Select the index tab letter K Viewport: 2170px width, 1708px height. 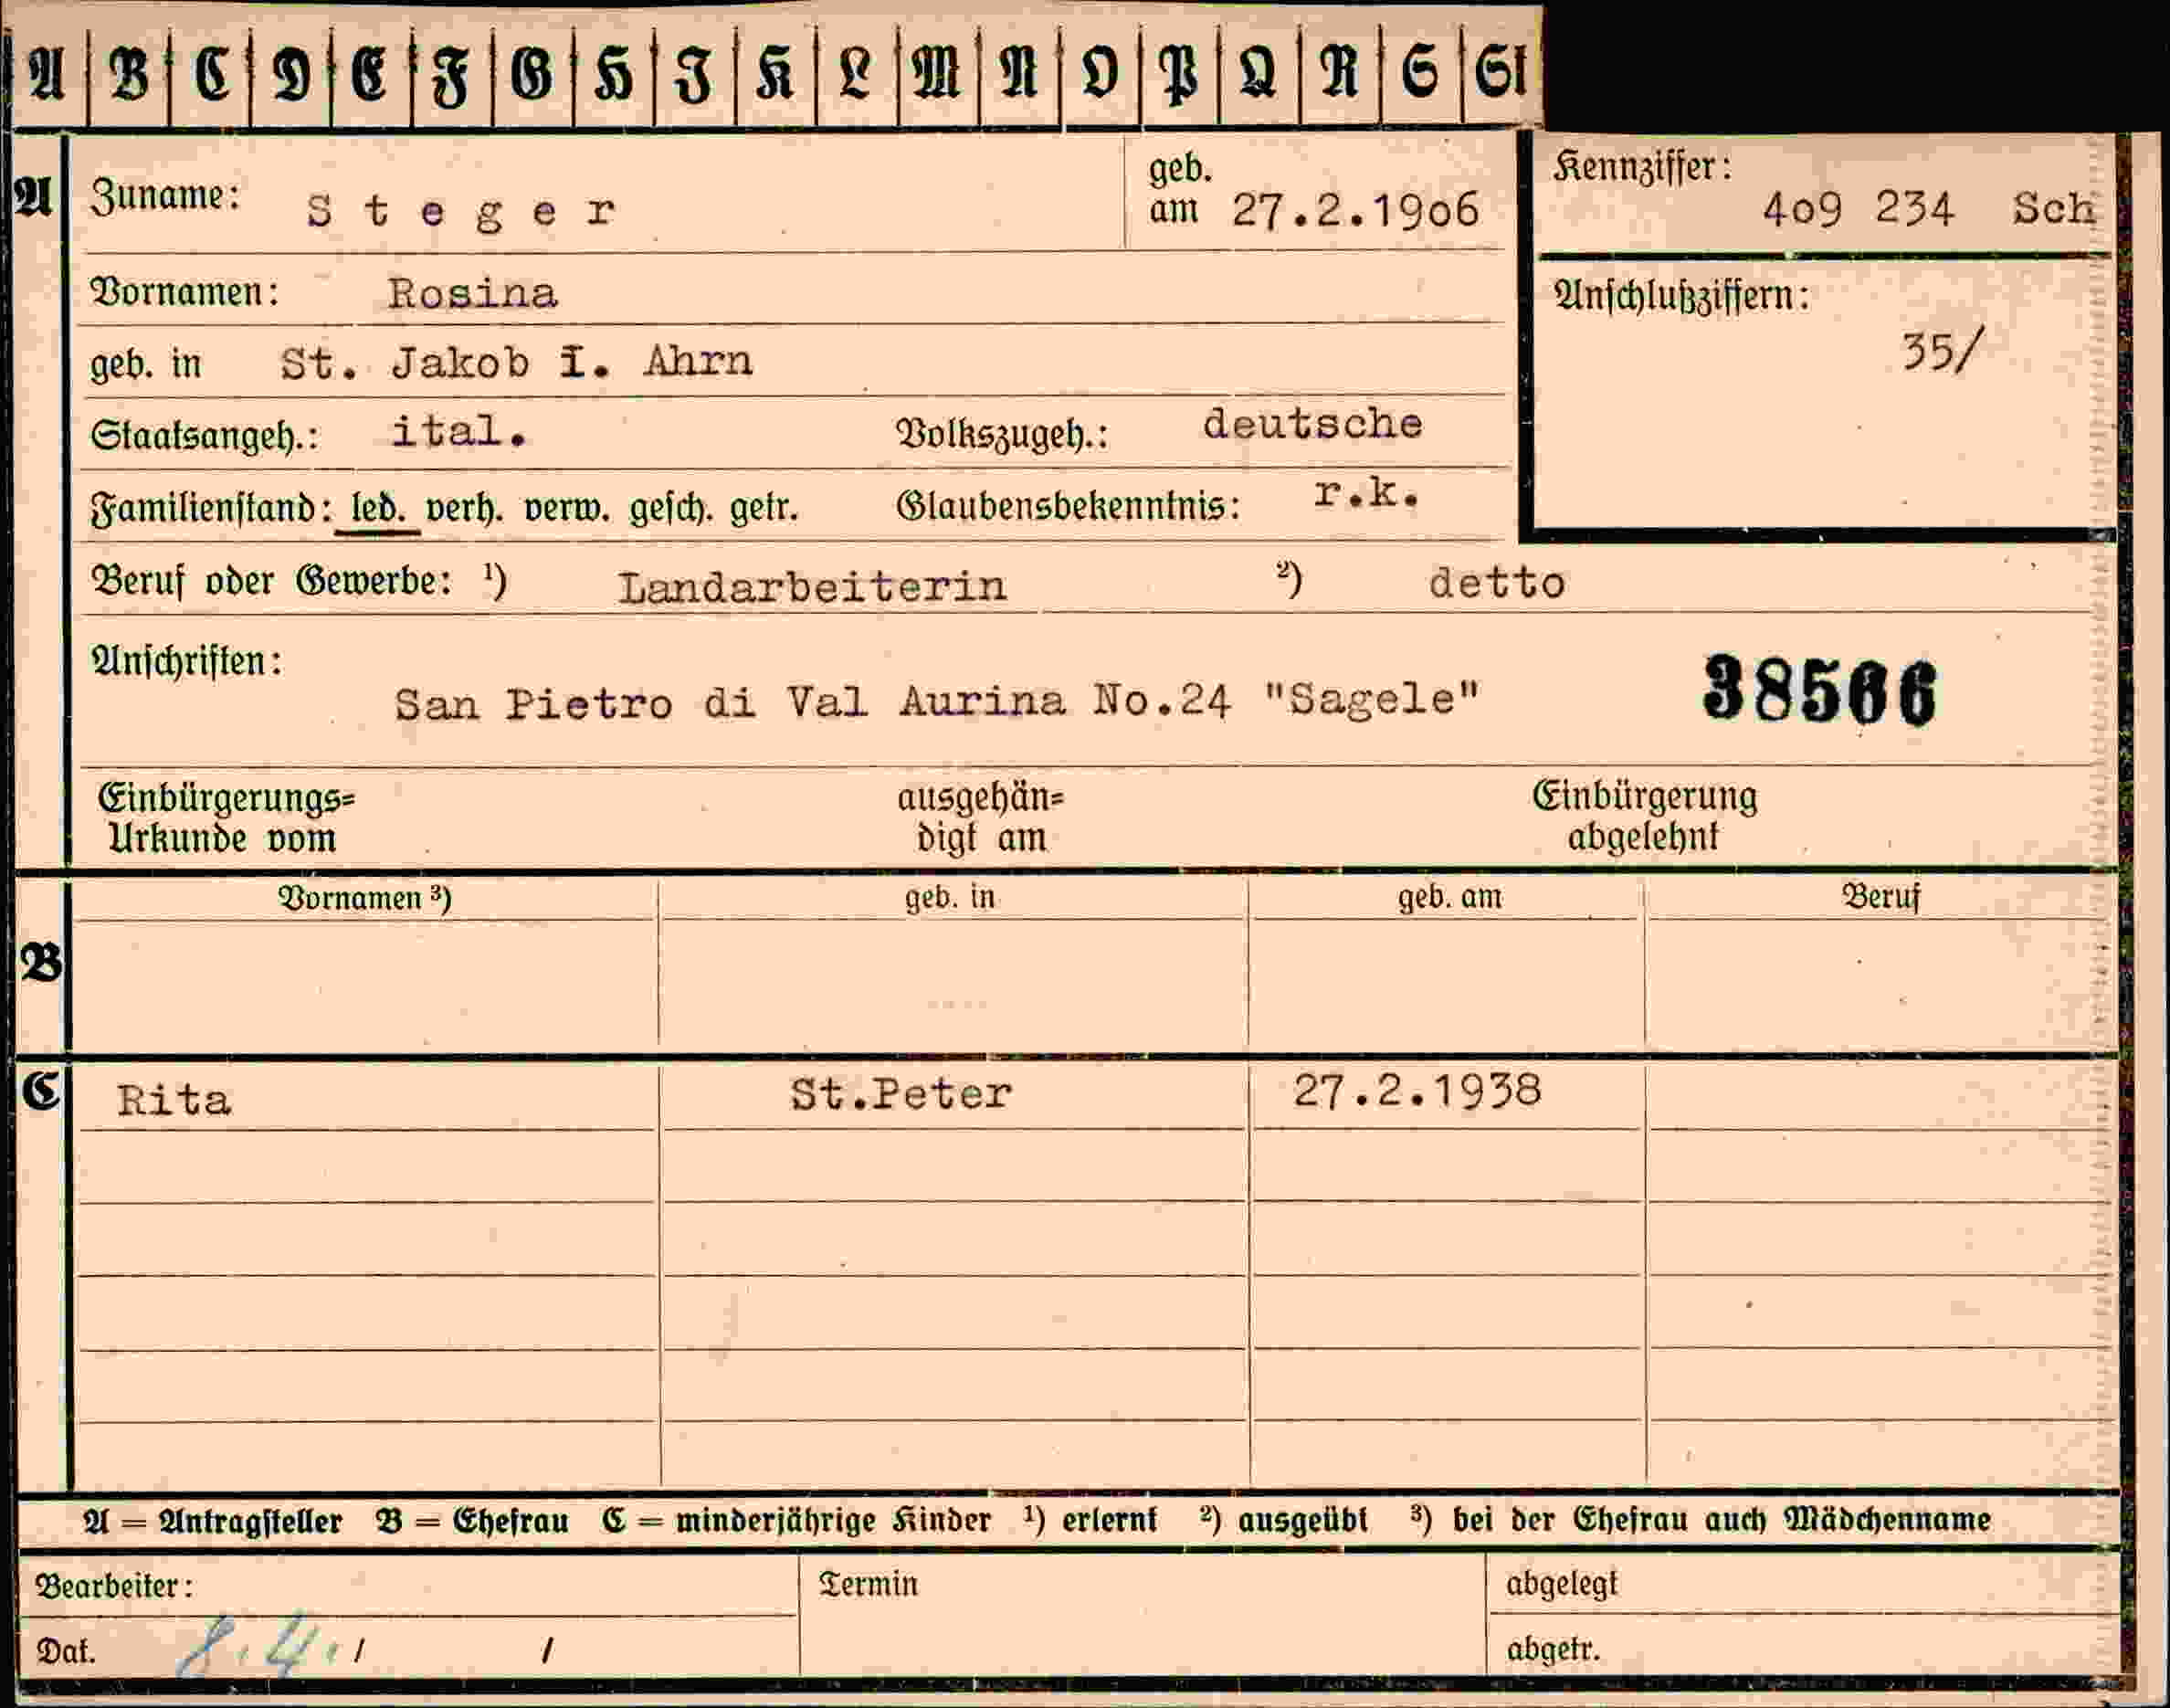point(774,76)
